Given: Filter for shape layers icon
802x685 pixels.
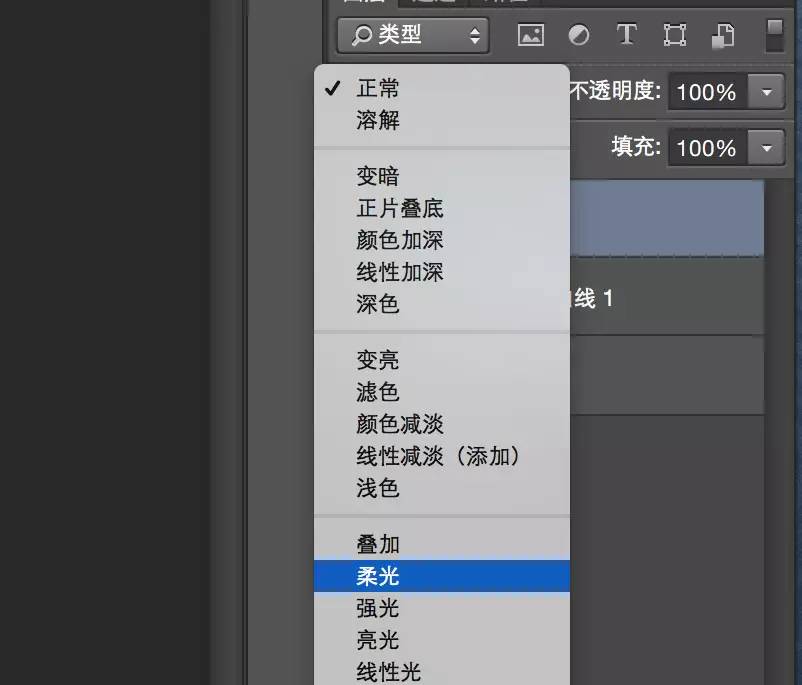Looking at the screenshot, I should 675,36.
